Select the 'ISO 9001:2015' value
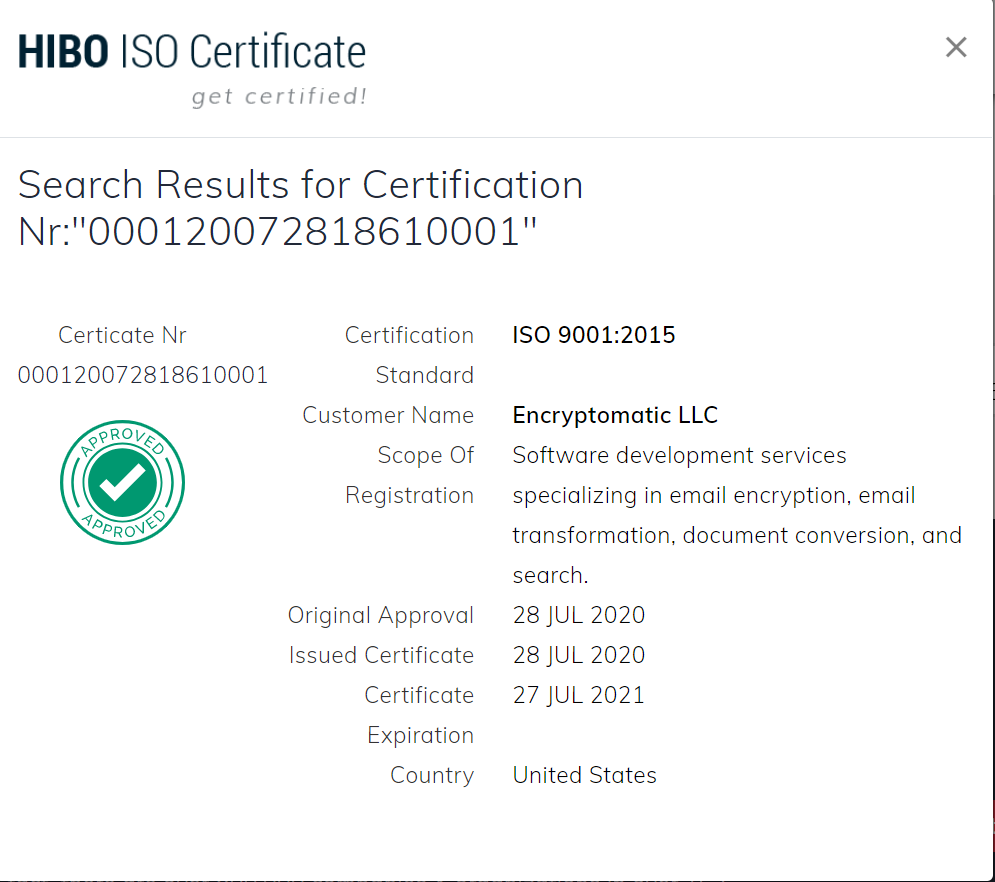Screen dimensions: 995x882 coord(594,335)
